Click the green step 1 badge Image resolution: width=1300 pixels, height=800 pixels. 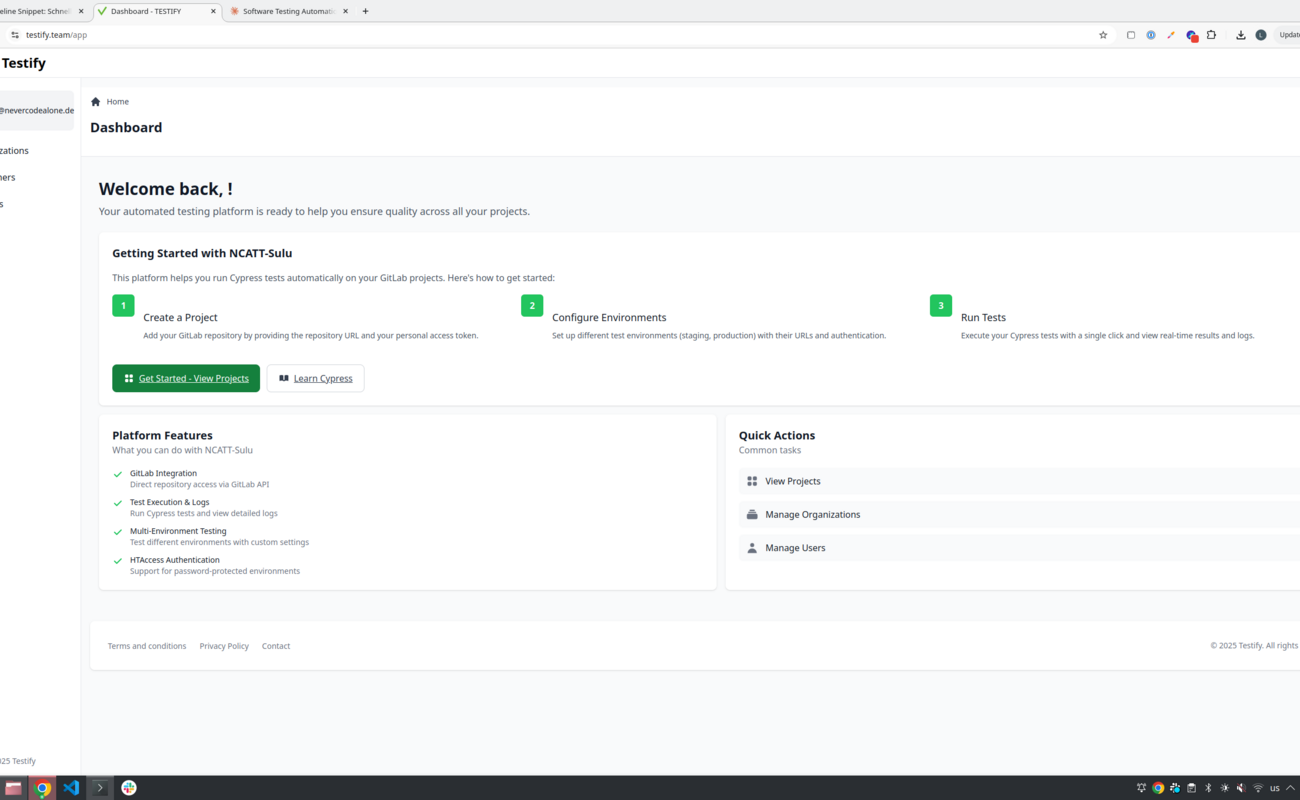pyautogui.click(x=123, y=305)
